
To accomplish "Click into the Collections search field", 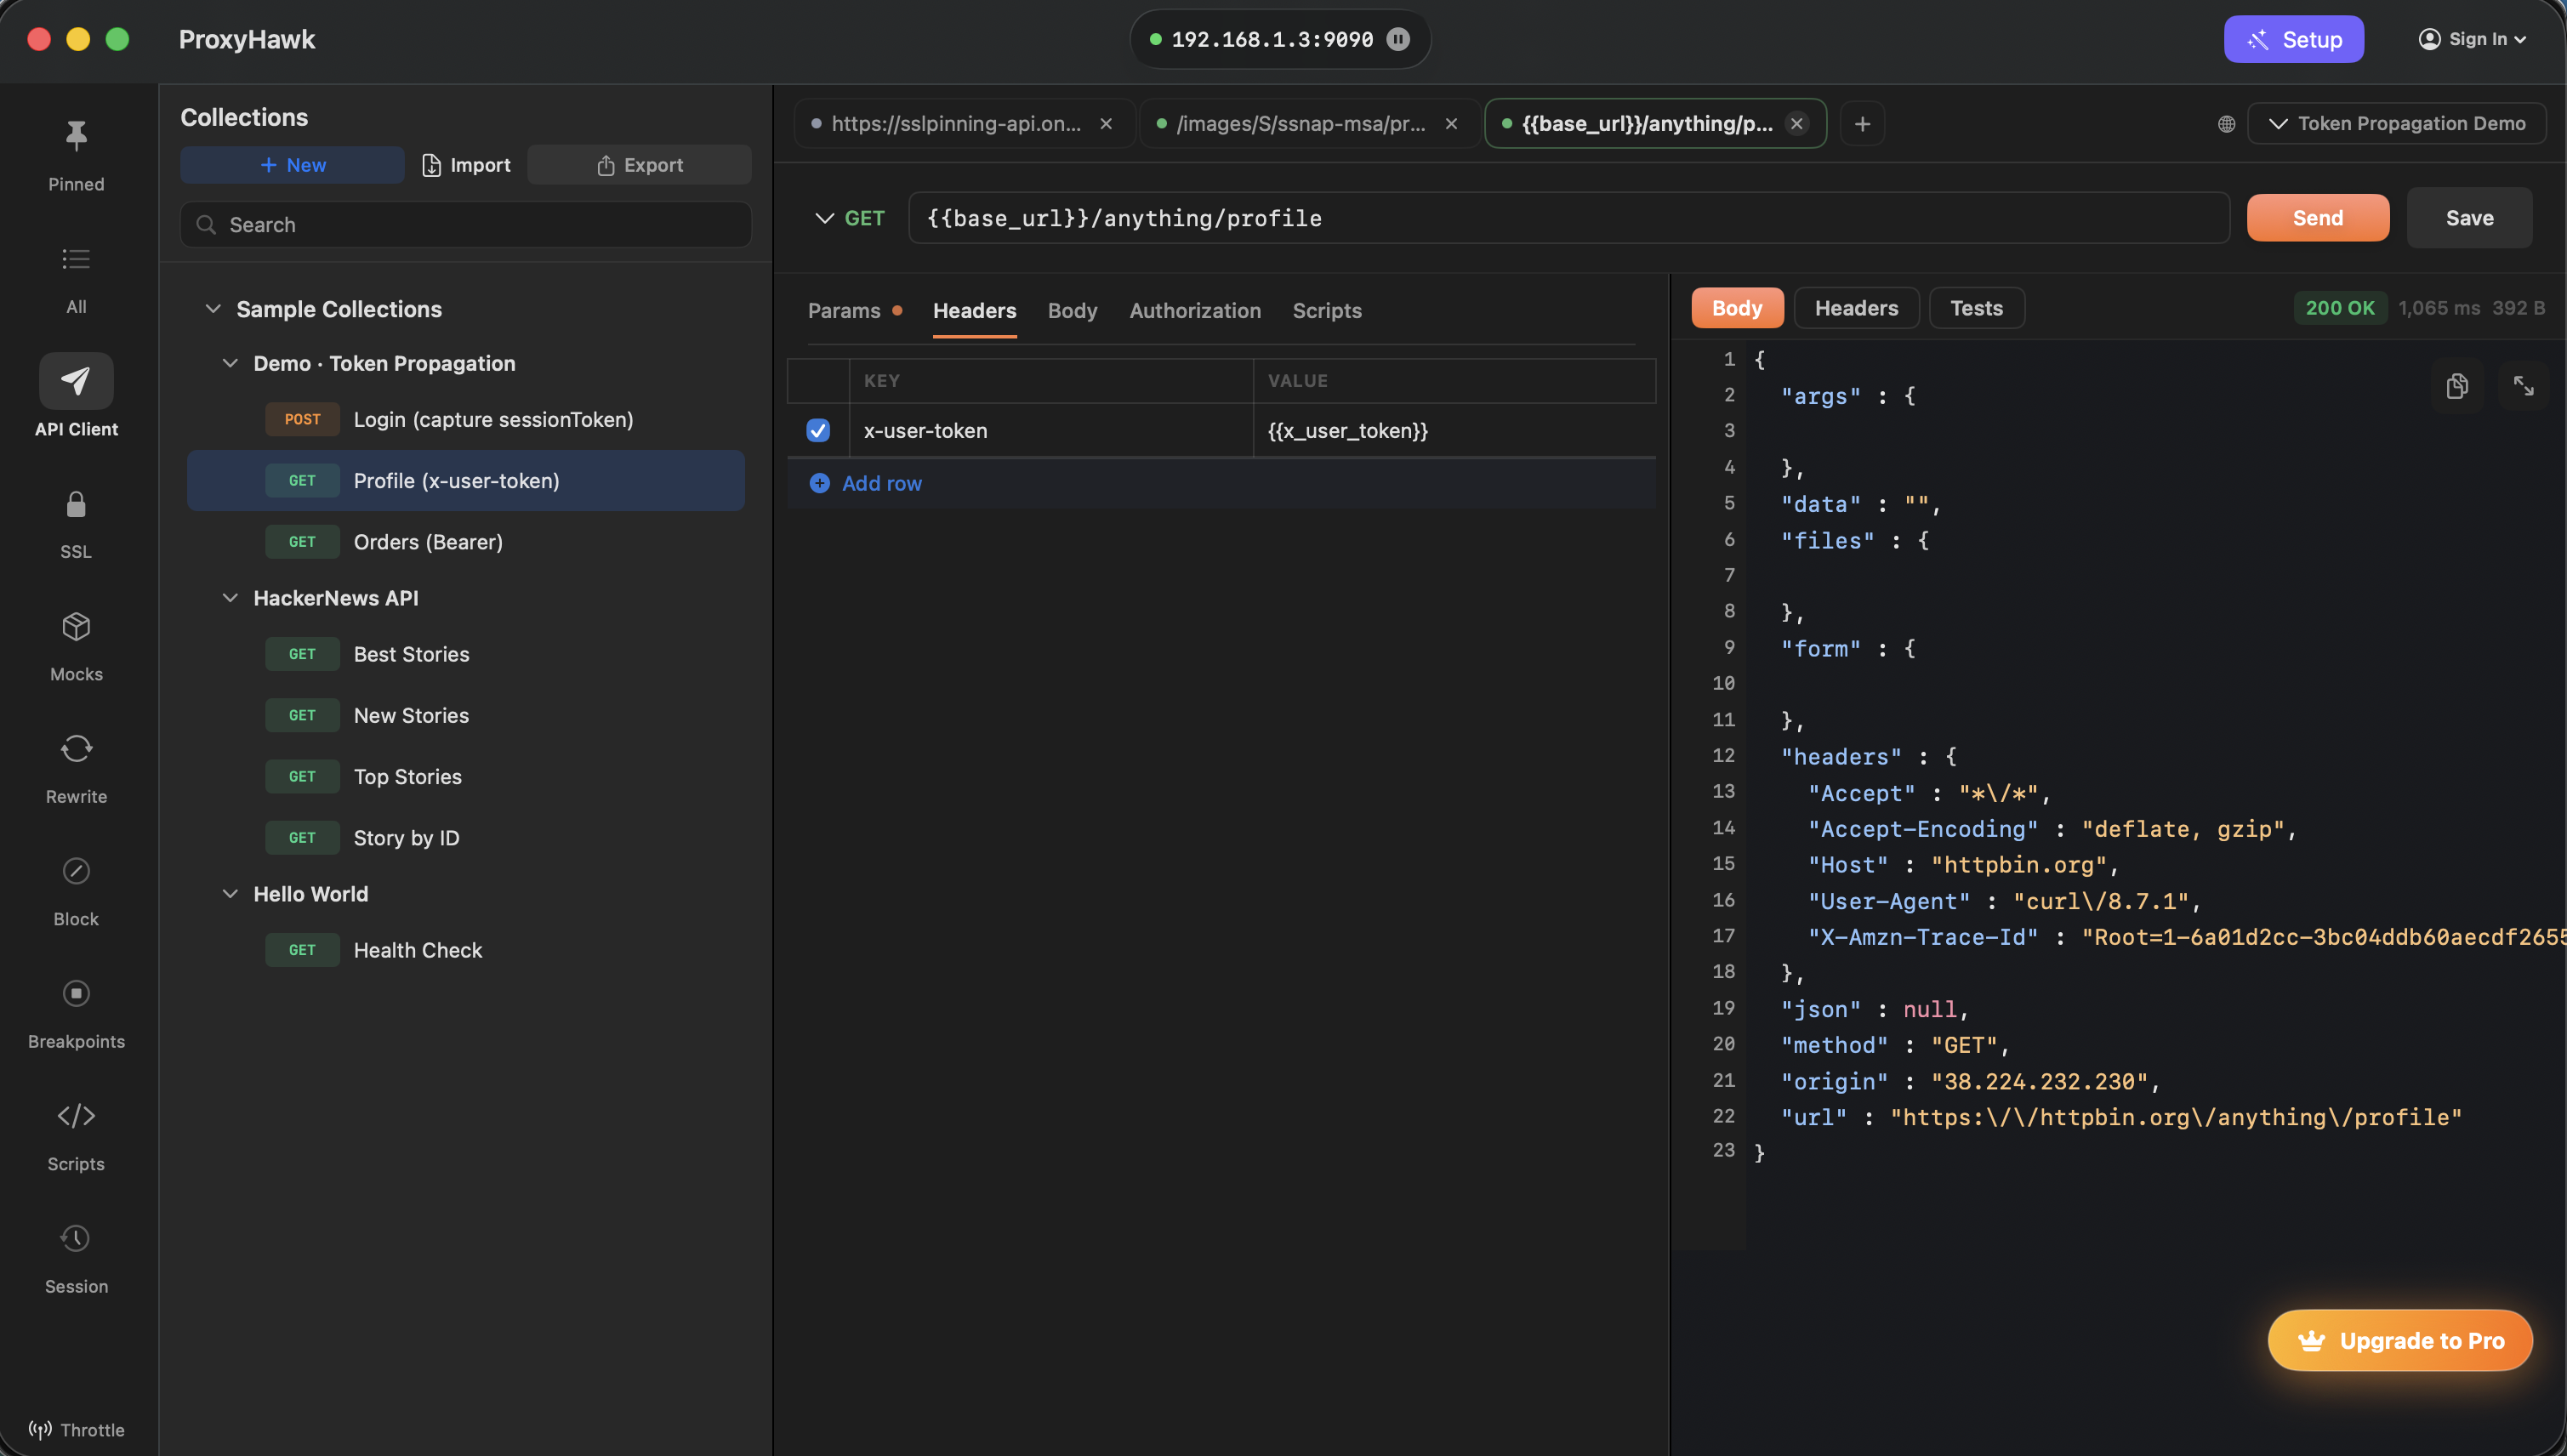I will click(x=466, y=225).
